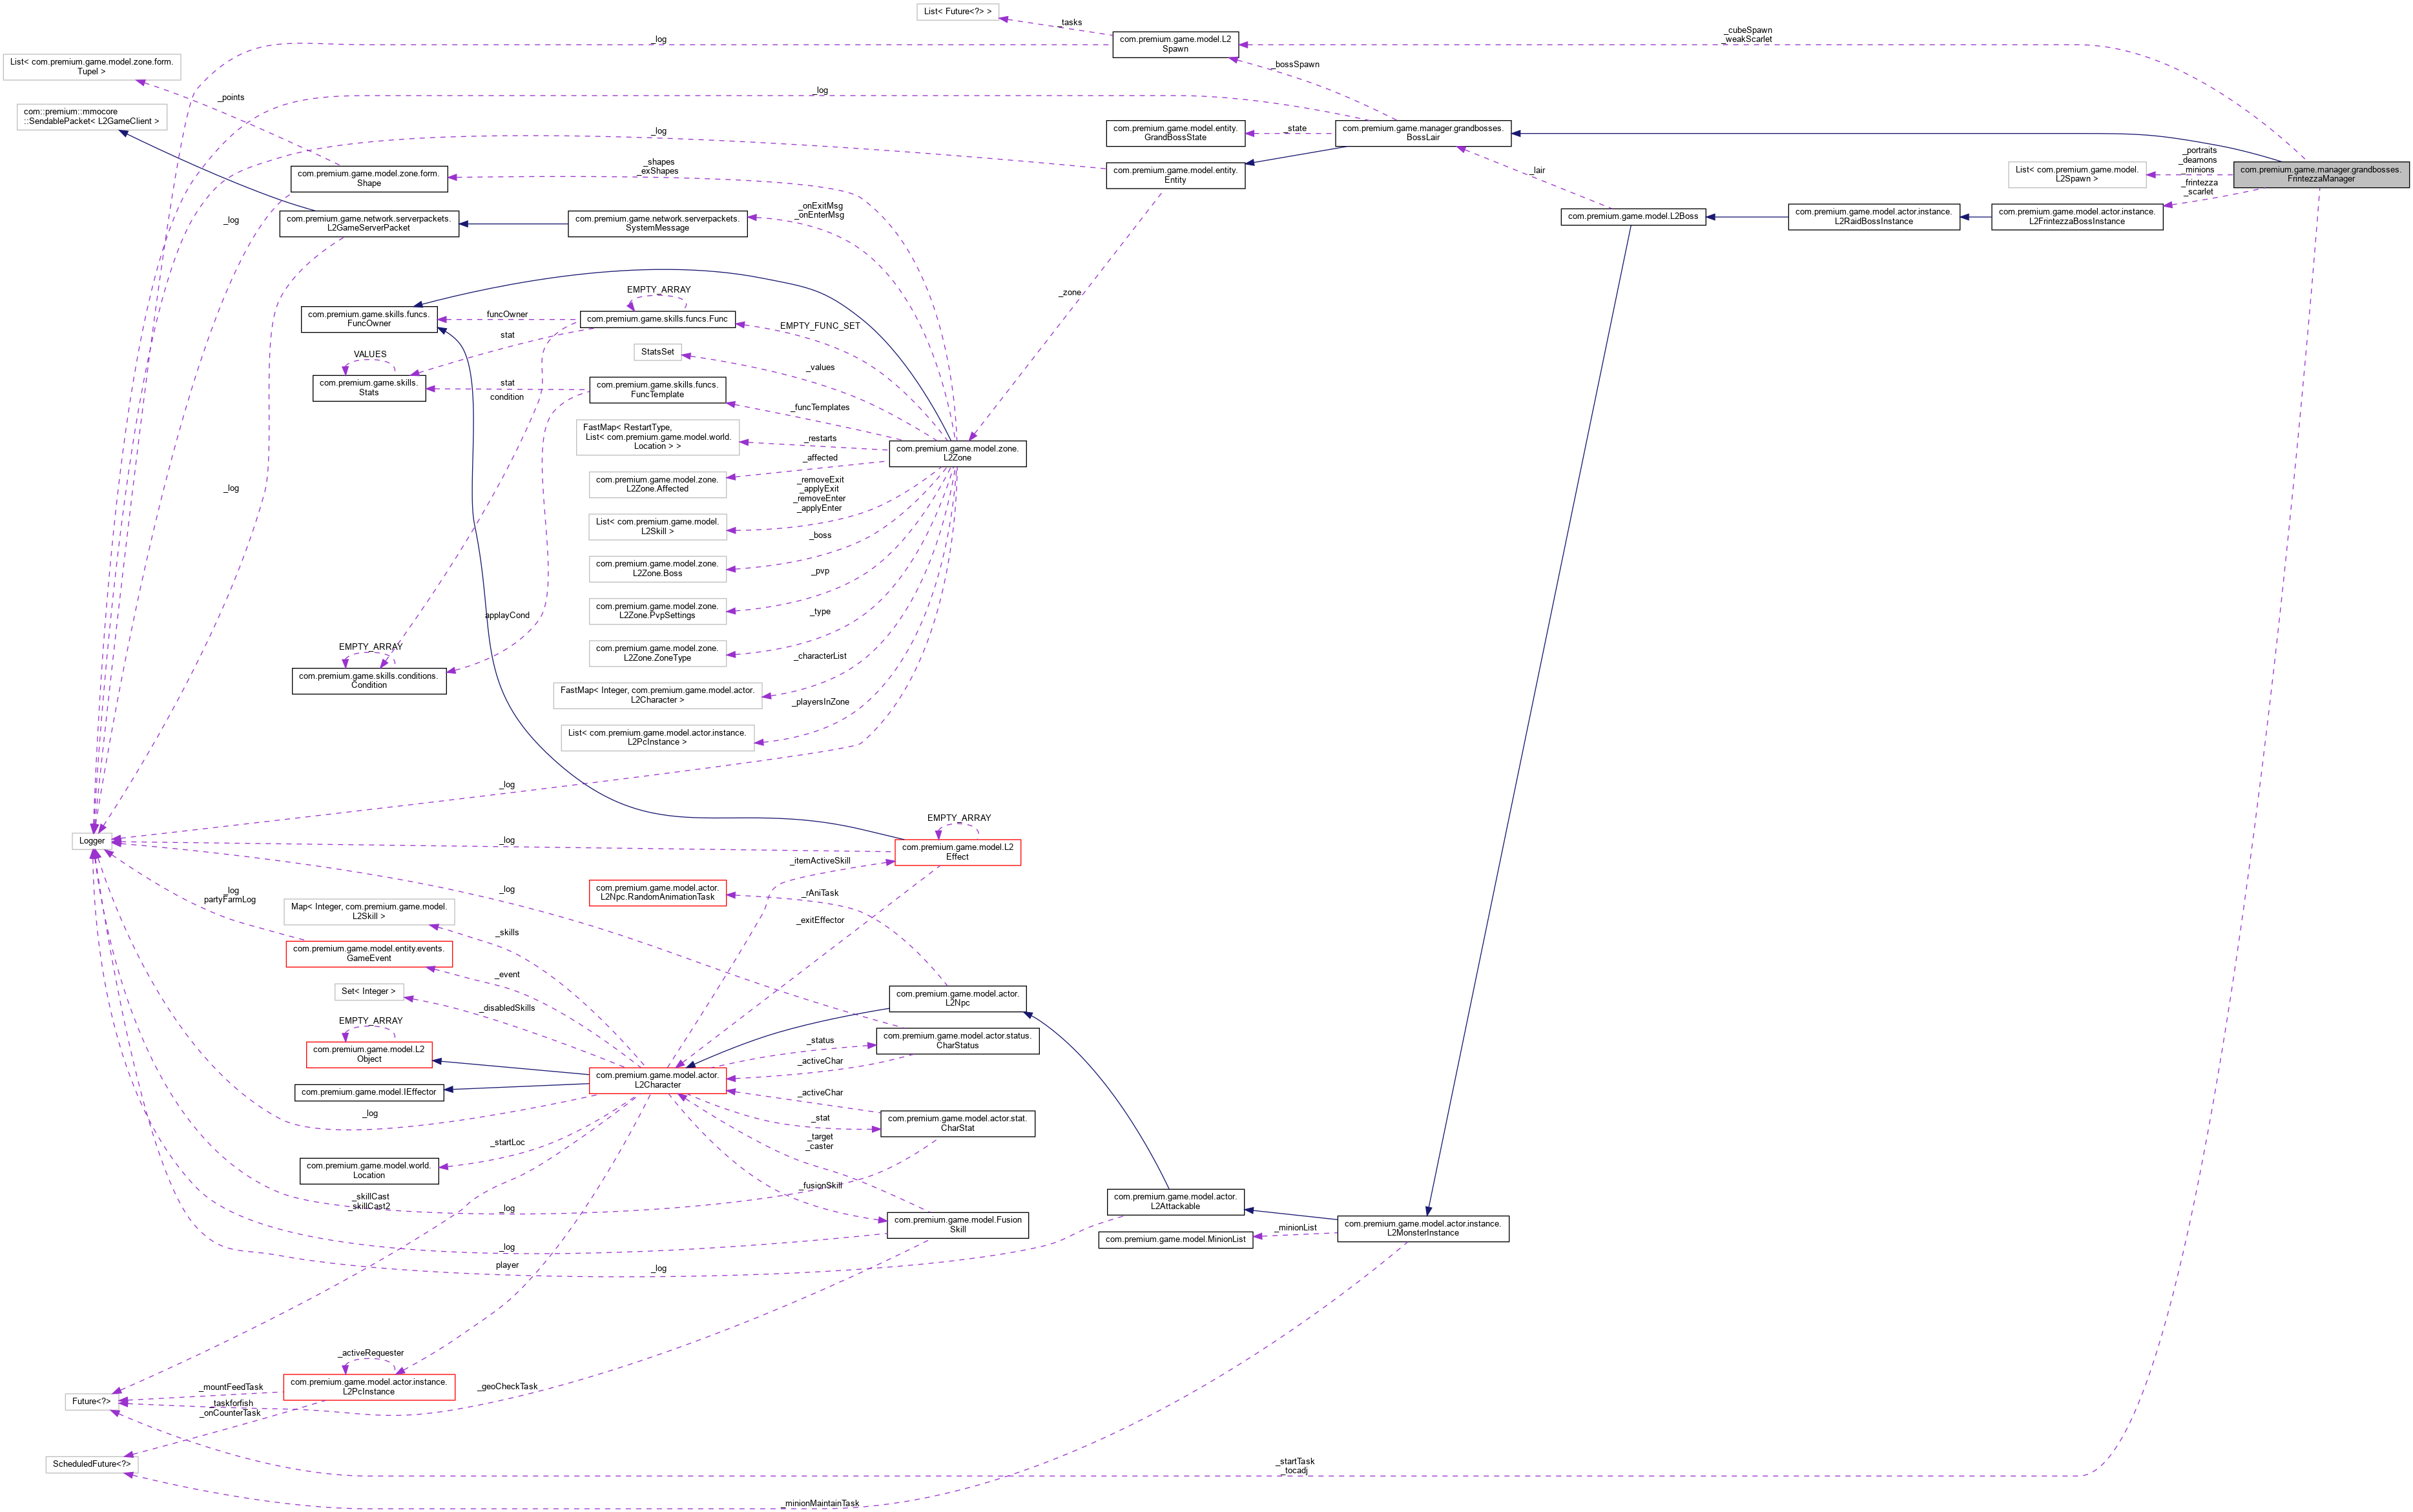
Task: Open the FrintezzaManager class node
Action: [2320, 174]
